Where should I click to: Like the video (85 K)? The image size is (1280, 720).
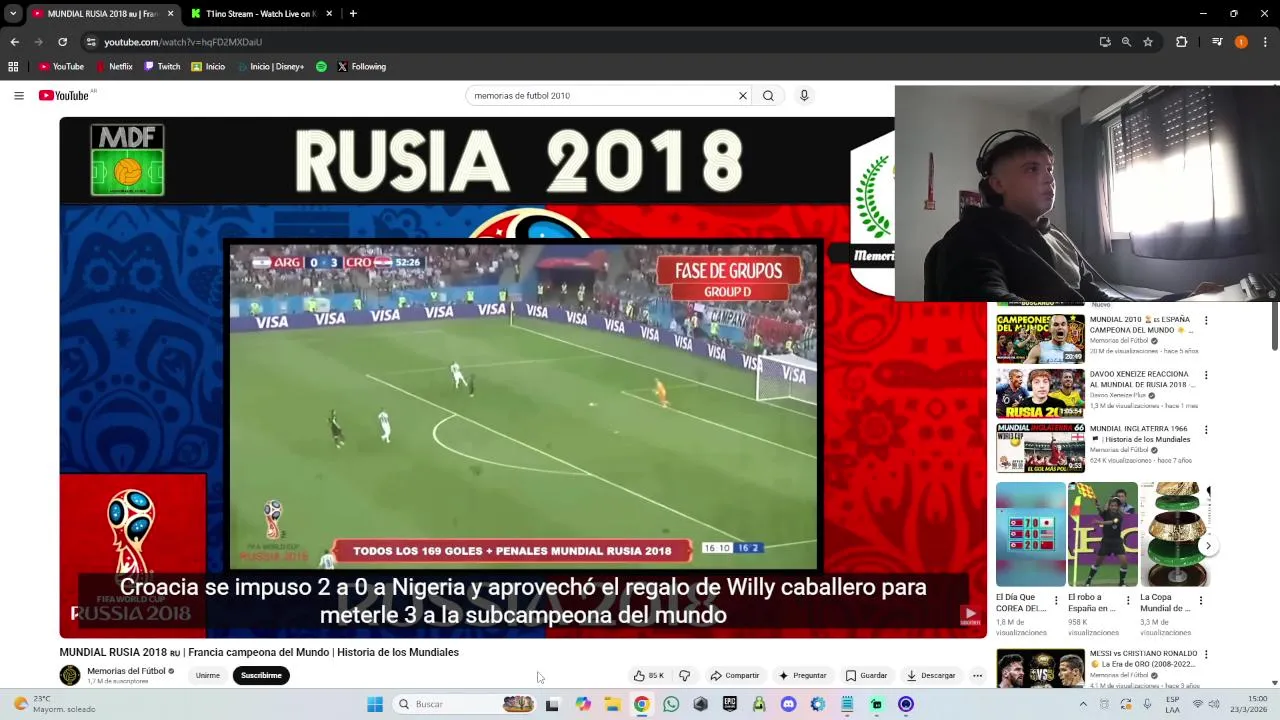[649, 676]
